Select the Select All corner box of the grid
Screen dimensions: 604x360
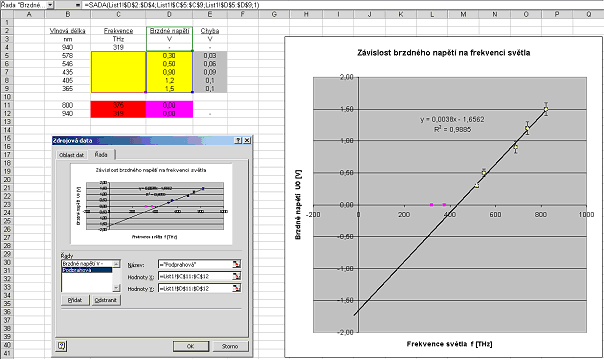7,14
